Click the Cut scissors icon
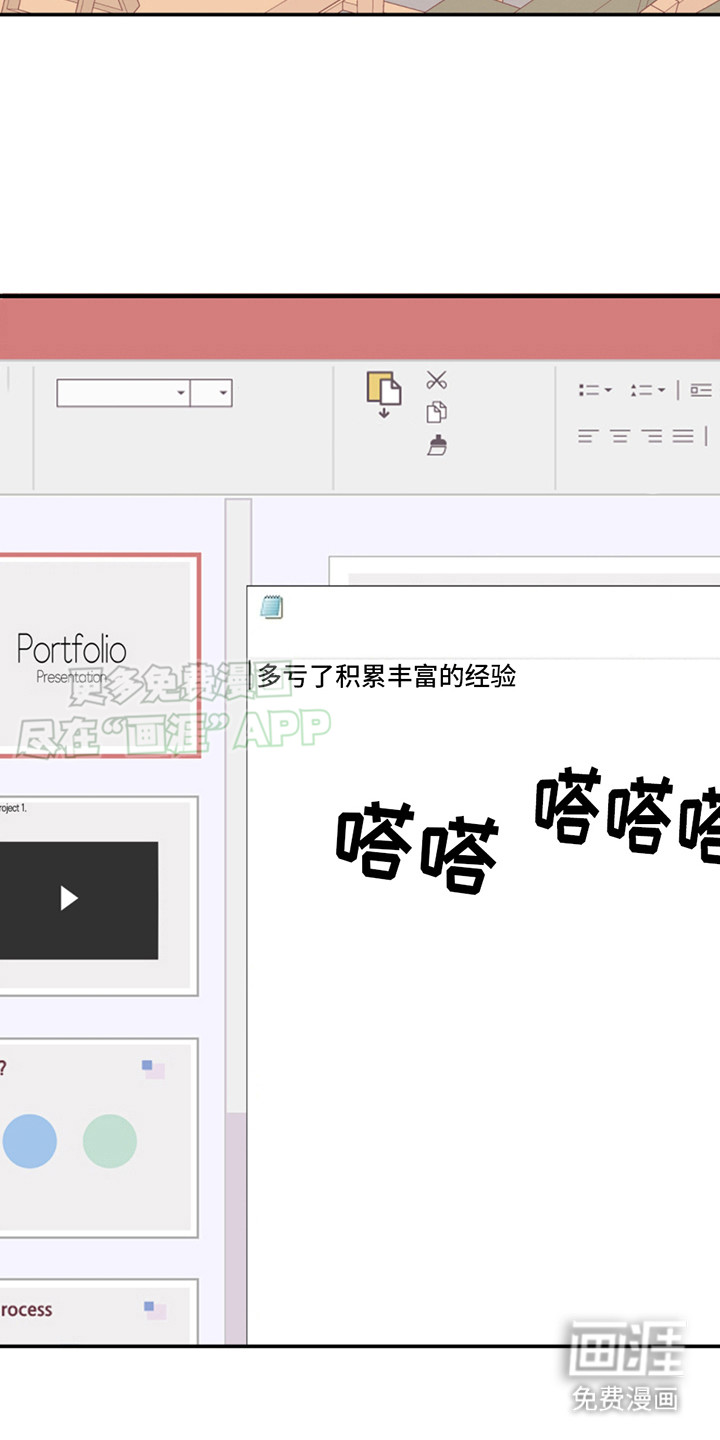The width and height of the screenshot is (720, 1440). [436, 380]
